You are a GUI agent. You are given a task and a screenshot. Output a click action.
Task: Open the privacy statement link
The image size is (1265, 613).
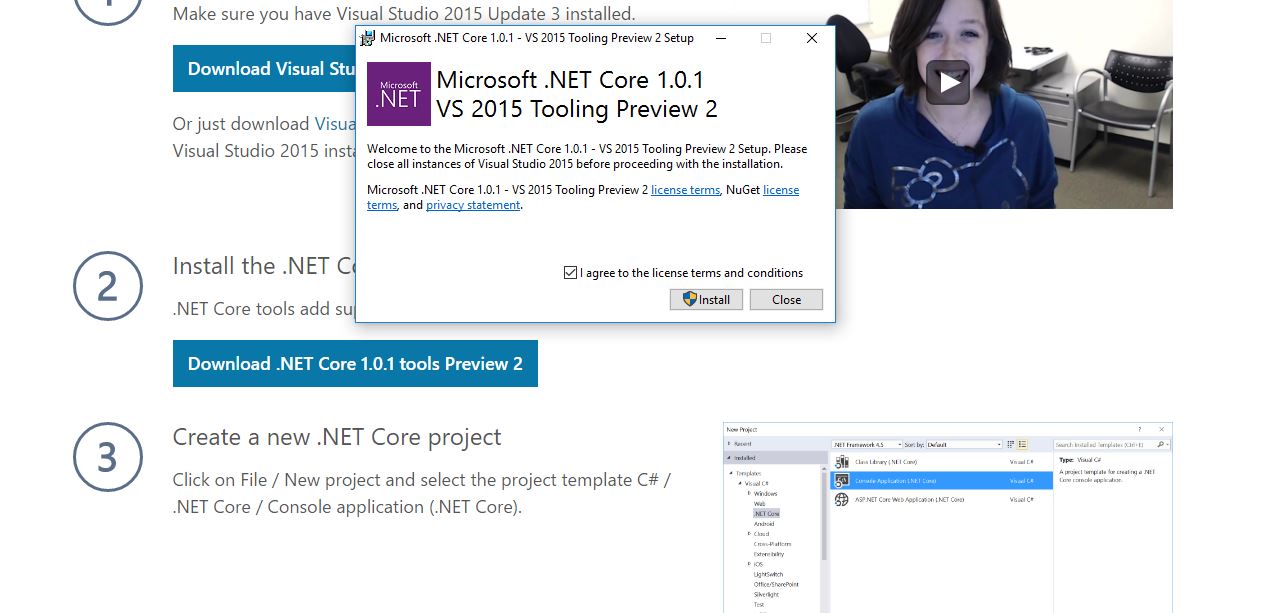[473, 205]
